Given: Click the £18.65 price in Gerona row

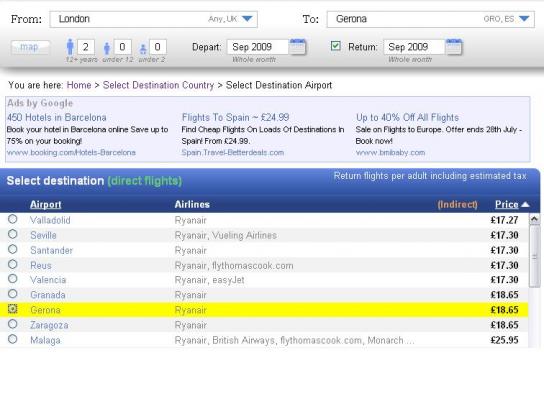Looking at the screenshot, I should tap(504, 310).
